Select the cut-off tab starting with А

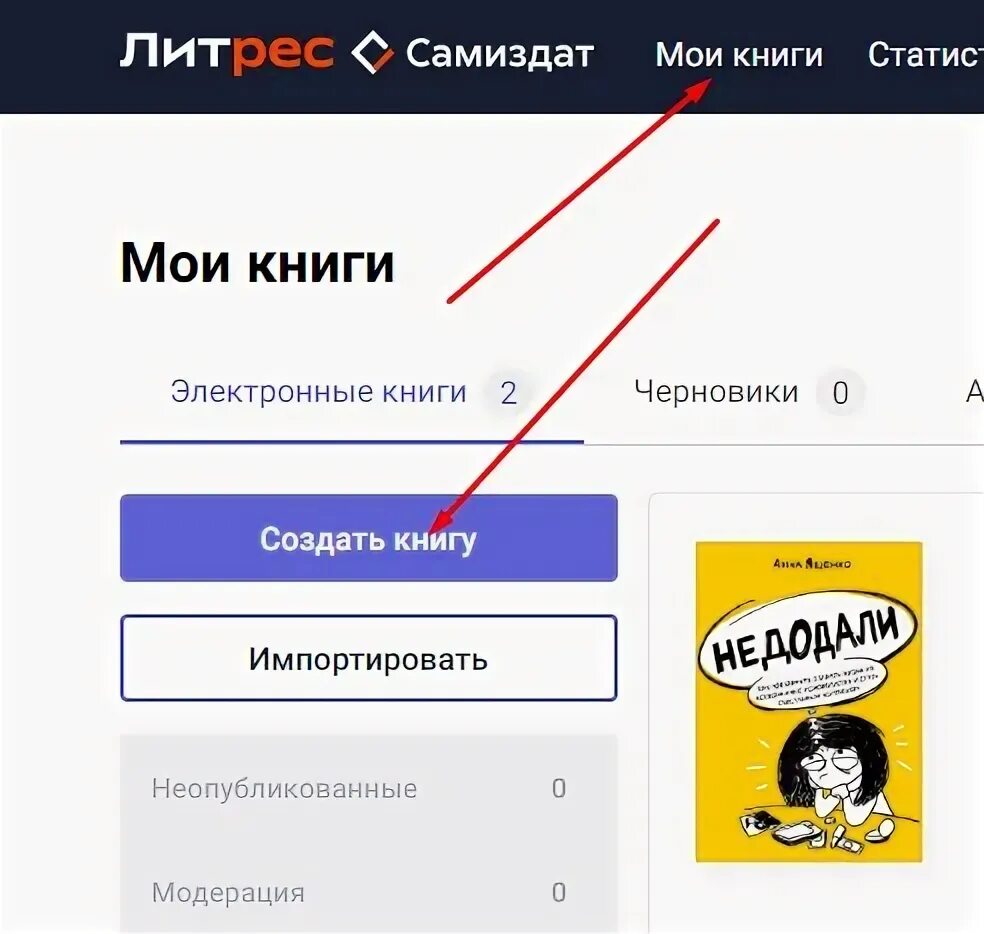pyautogui.click(x=974, y=392)
